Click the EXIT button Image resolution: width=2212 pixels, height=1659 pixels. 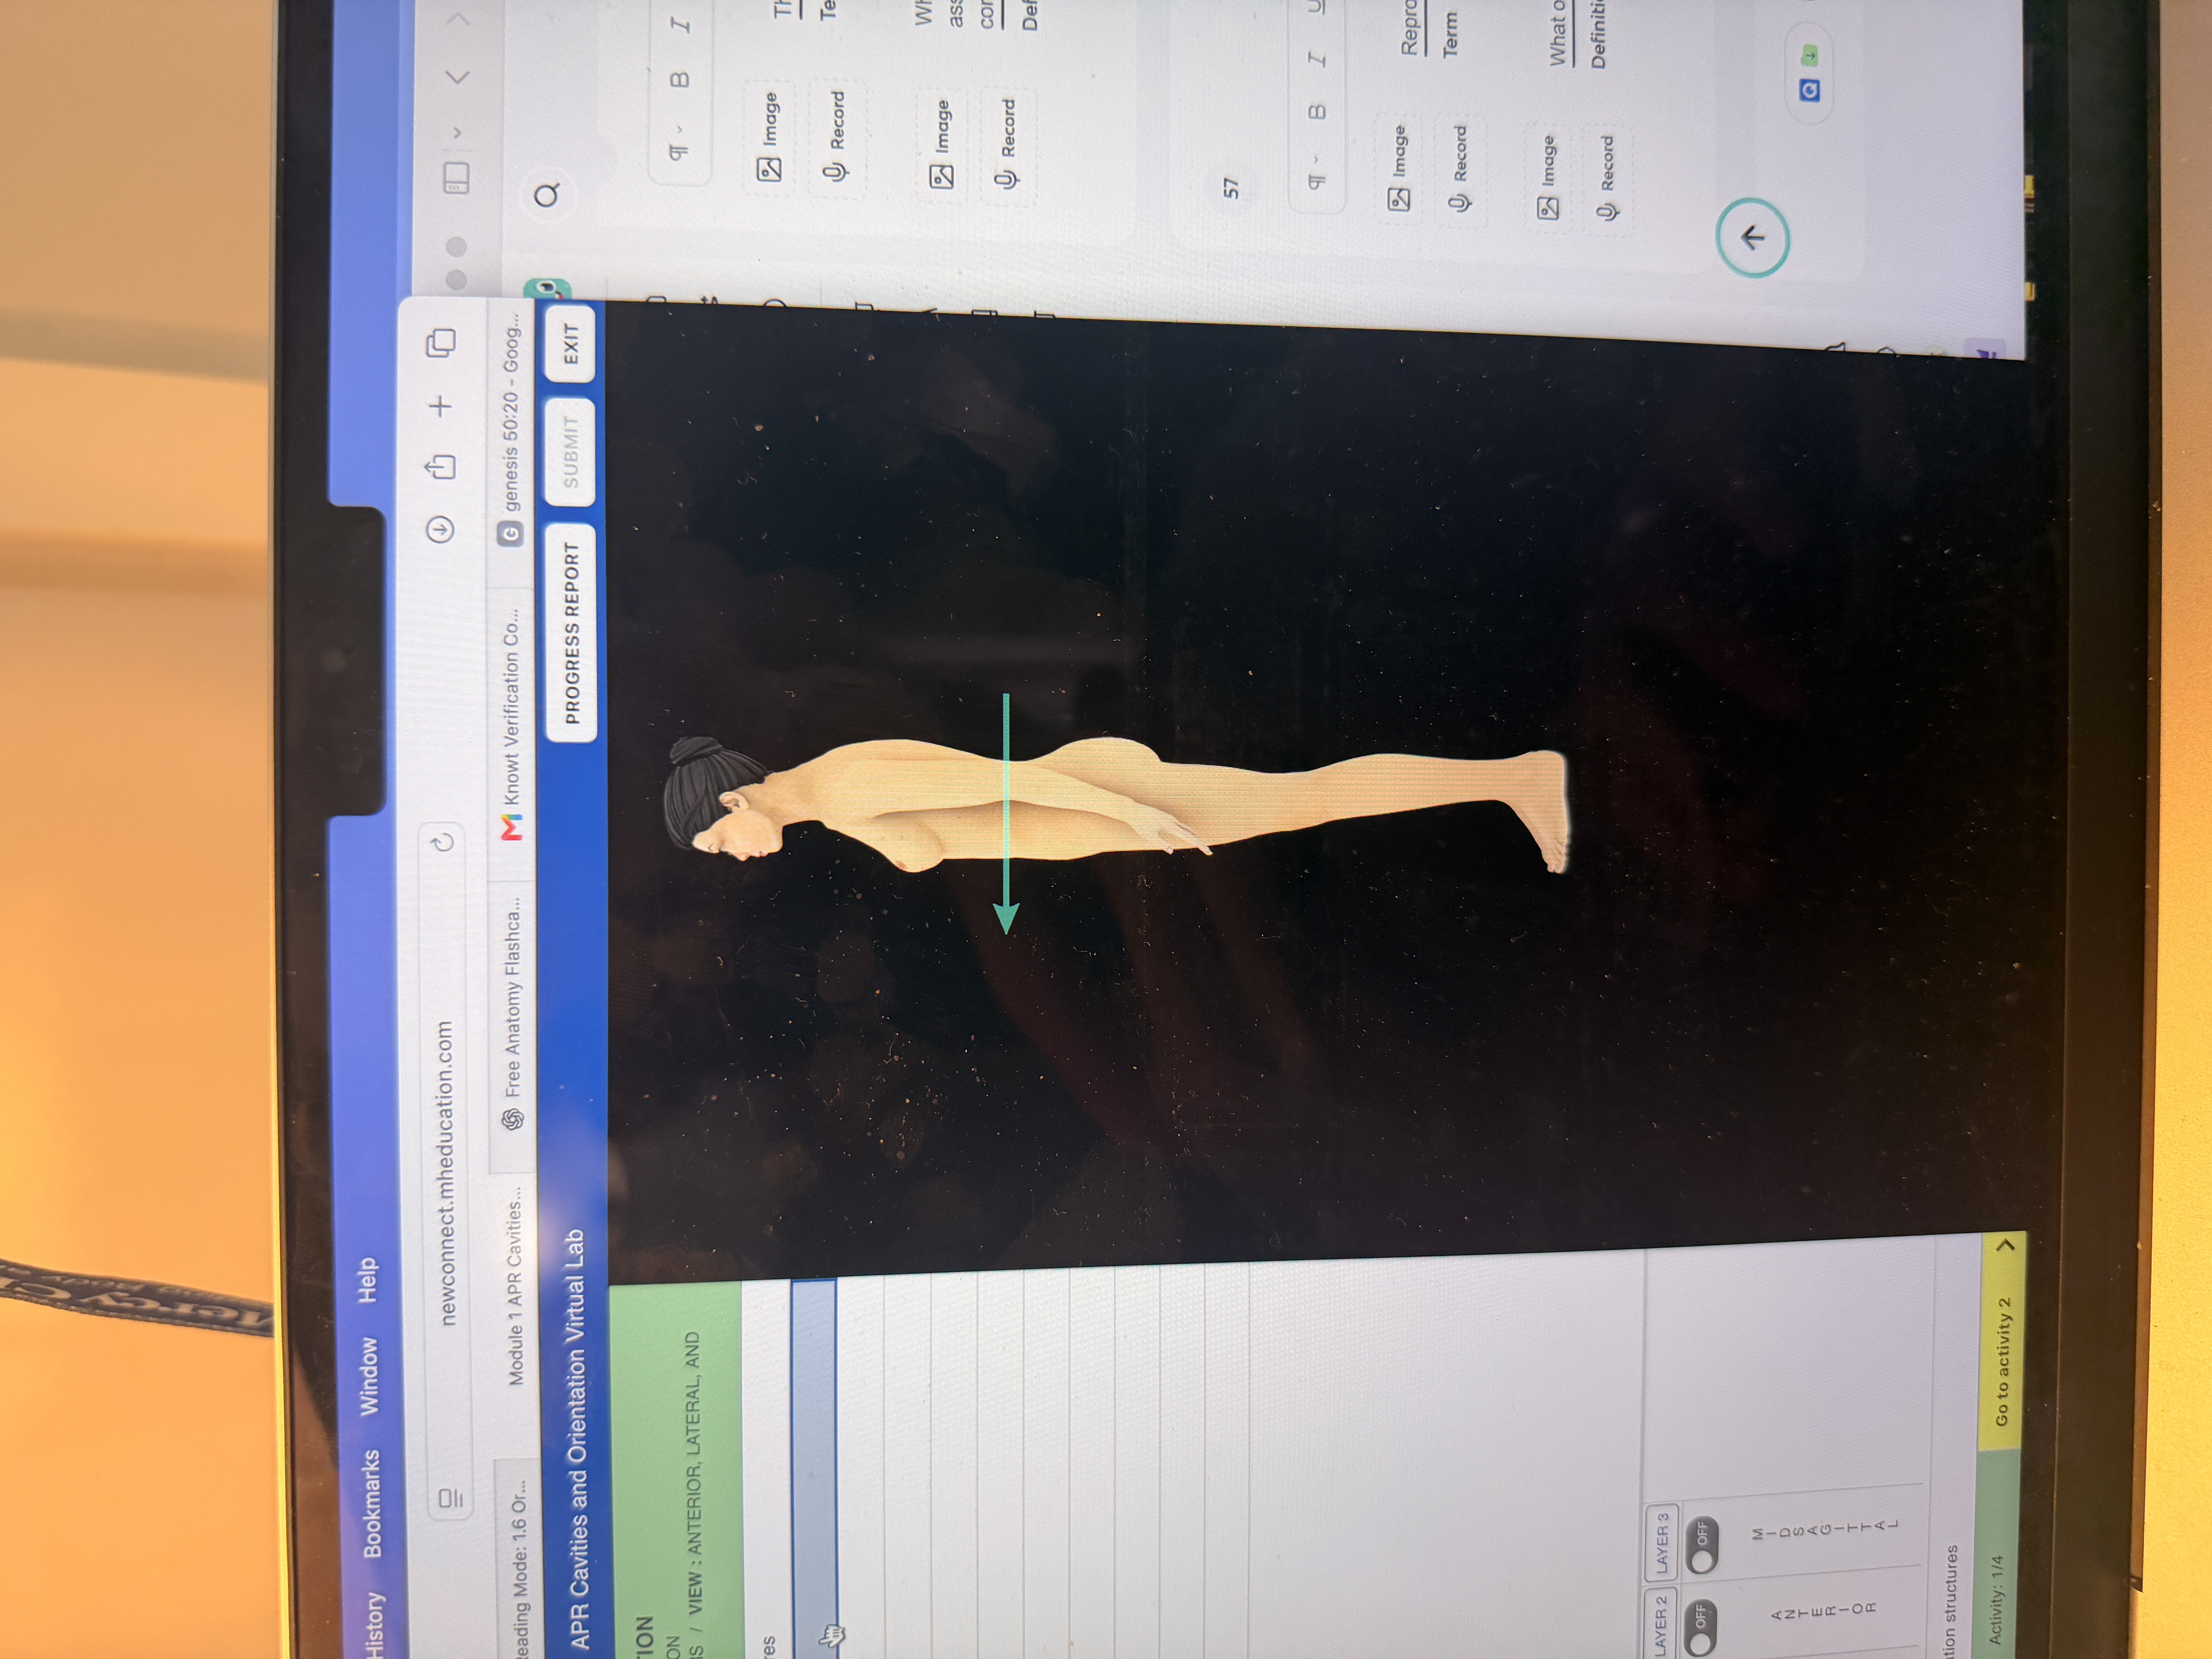[570, 343]
